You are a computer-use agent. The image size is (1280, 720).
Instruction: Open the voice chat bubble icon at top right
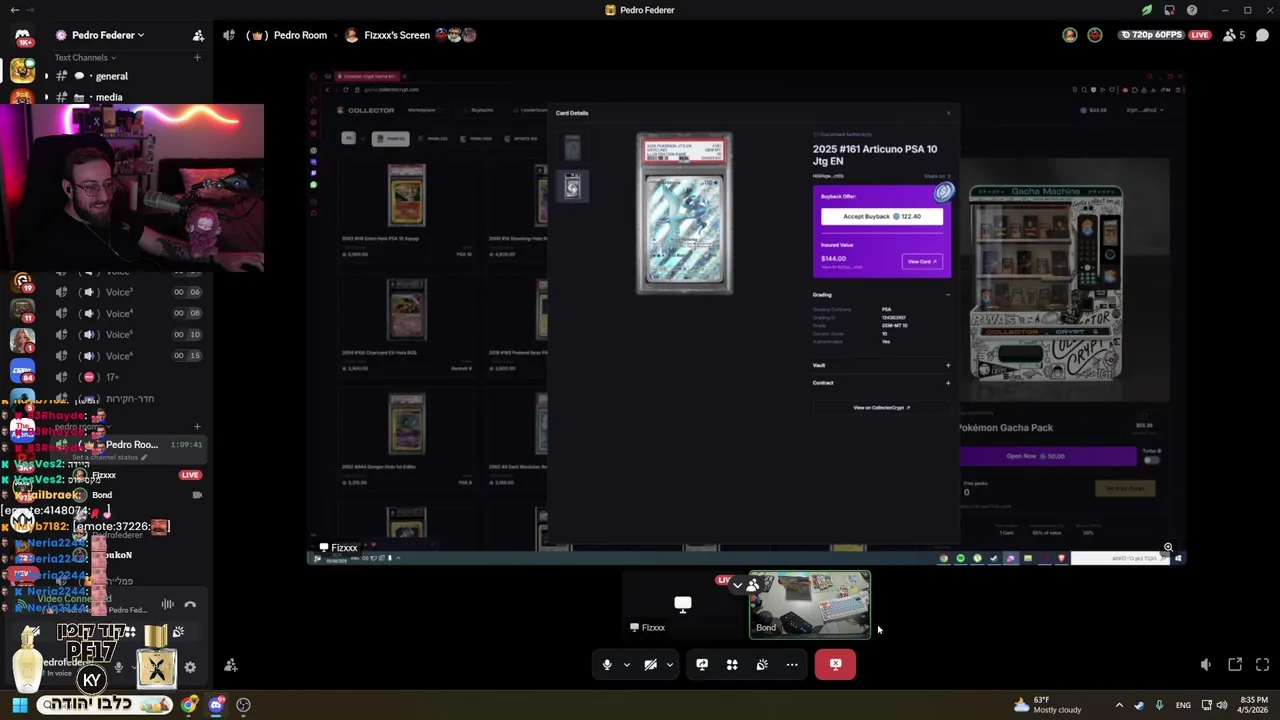pos(1262,35)
